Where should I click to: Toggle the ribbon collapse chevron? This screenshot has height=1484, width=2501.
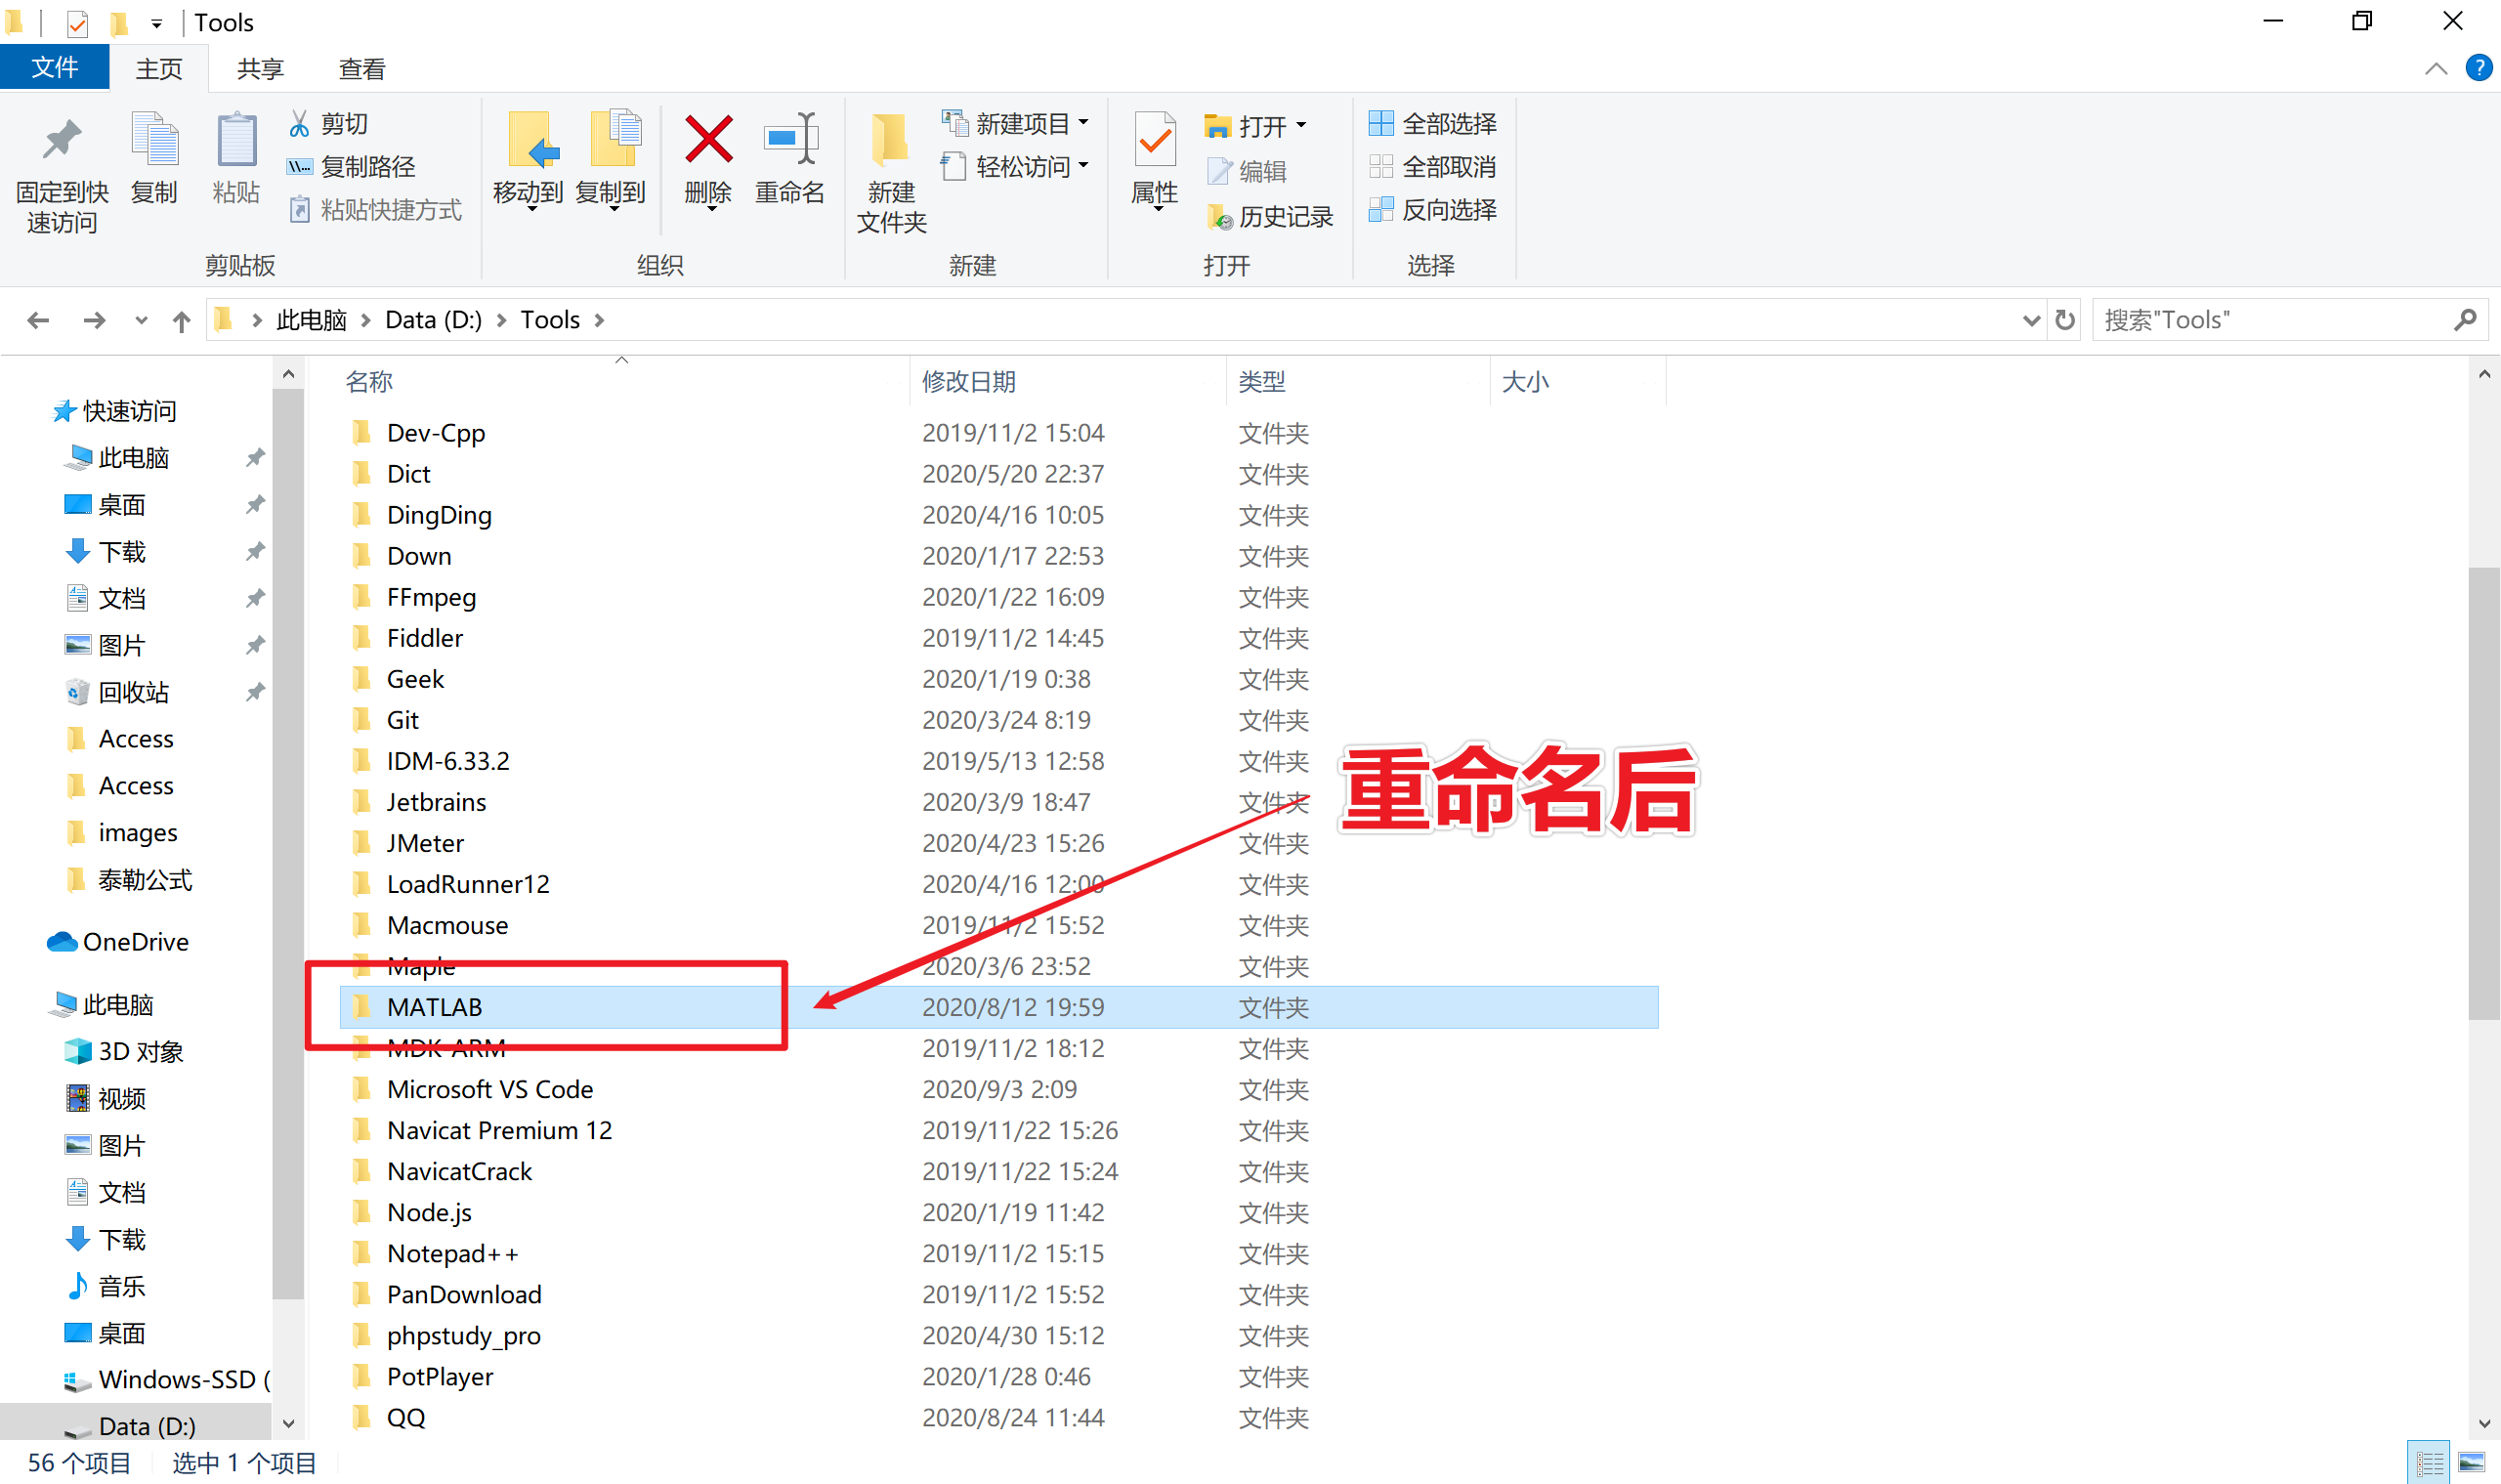(2437, 68)
